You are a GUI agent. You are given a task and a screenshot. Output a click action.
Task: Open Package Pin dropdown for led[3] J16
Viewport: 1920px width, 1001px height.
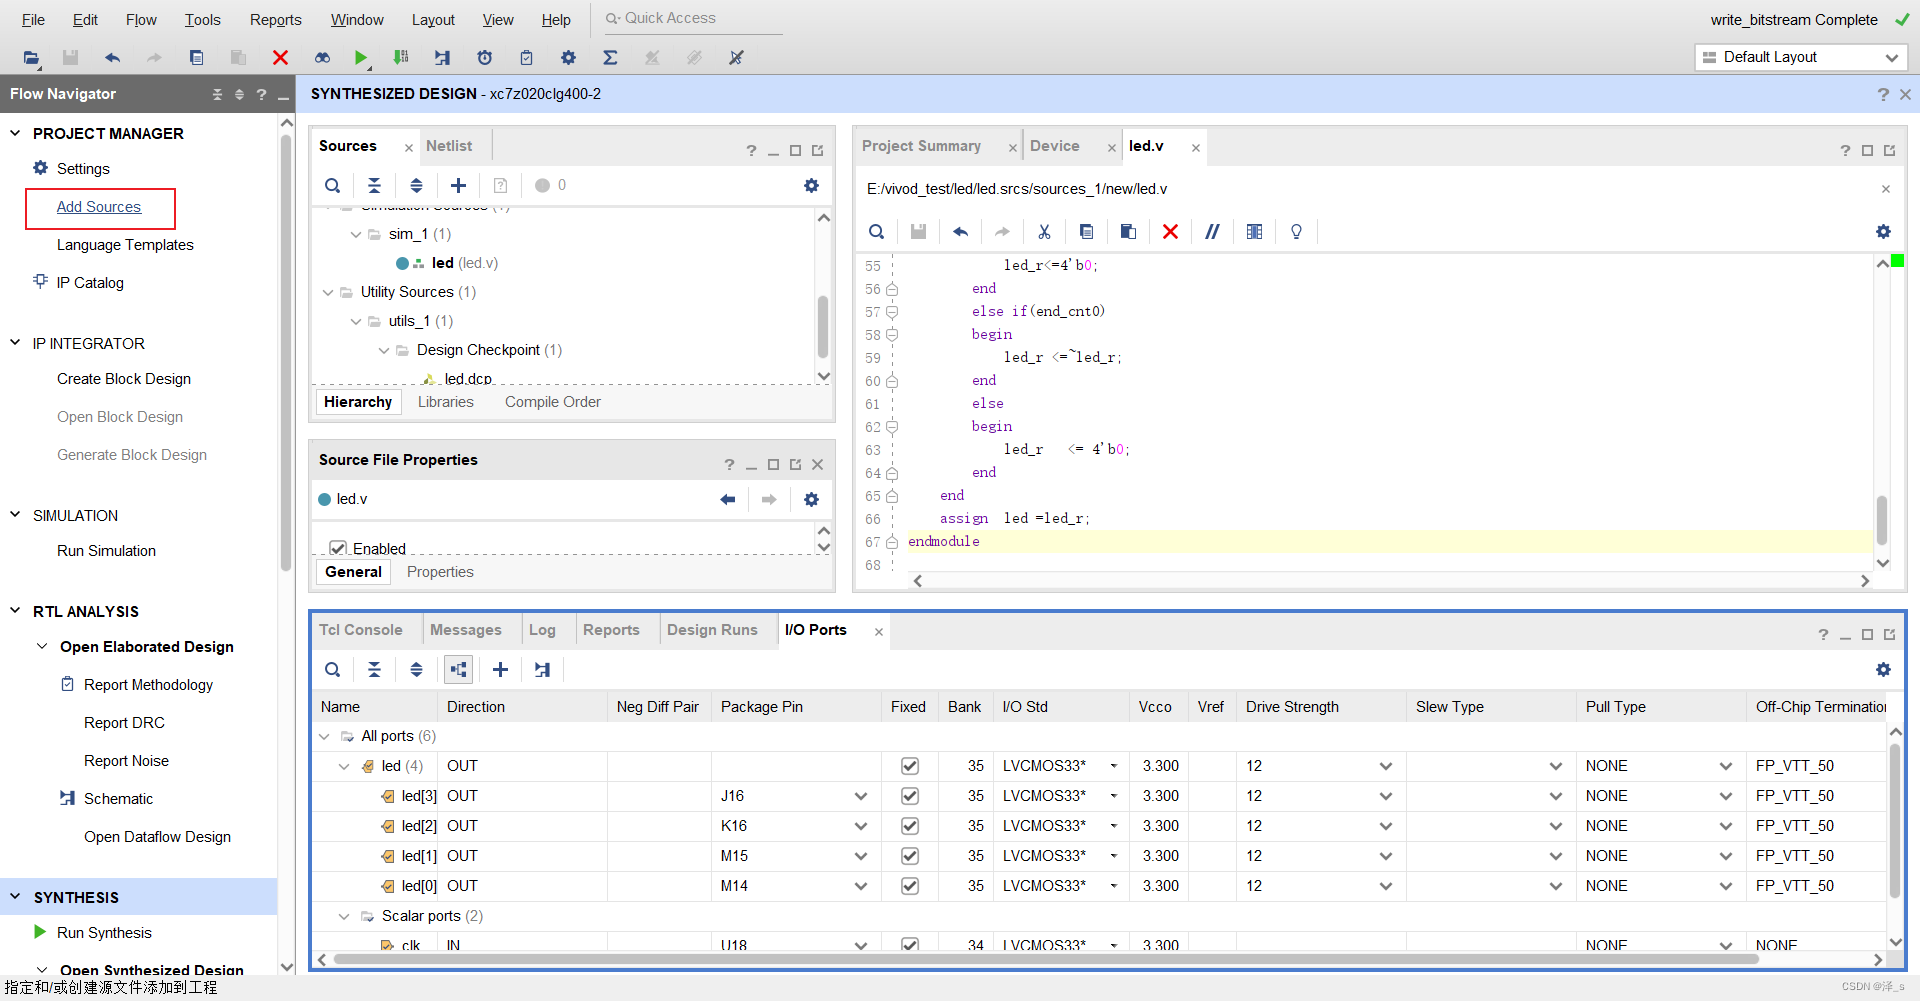tap(861, 796)
